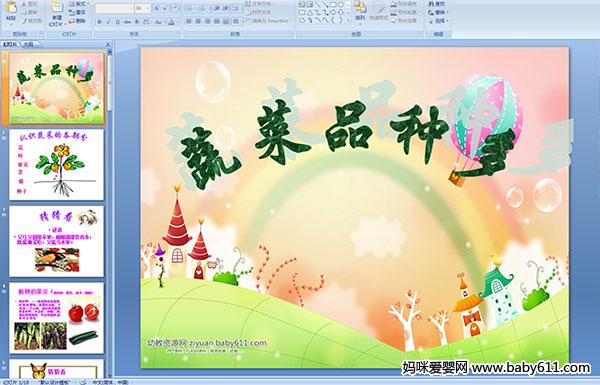The image size is (600, 385).
Task: Toggle Bold formatting
Action: 99,22
